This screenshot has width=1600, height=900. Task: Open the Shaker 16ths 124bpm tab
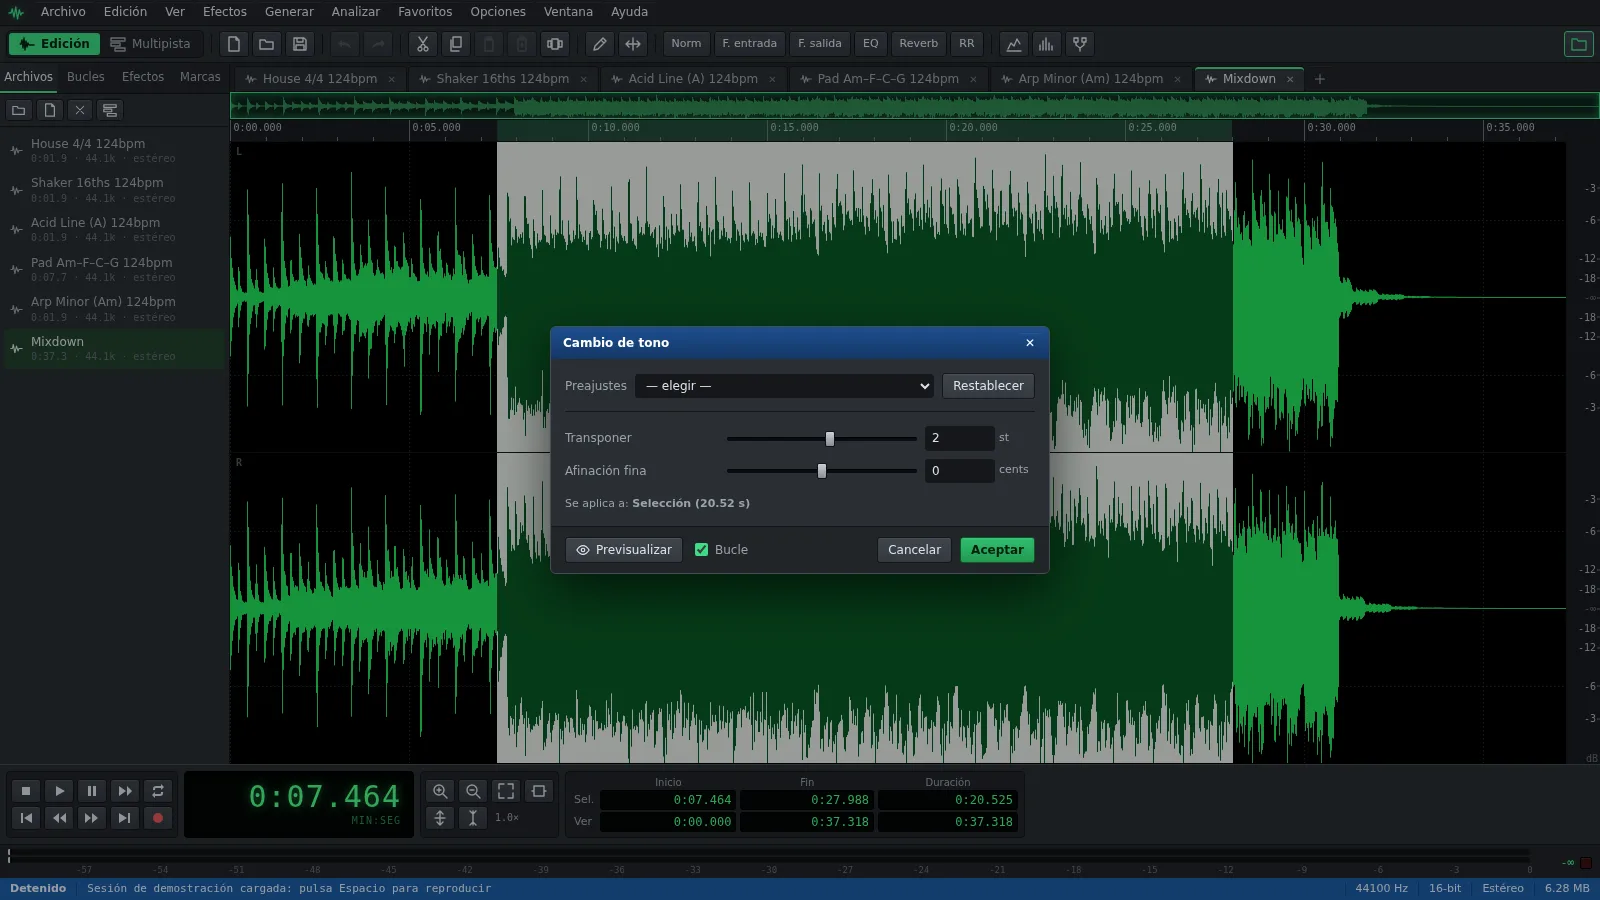pyautogui.click(x=502, y=79)
